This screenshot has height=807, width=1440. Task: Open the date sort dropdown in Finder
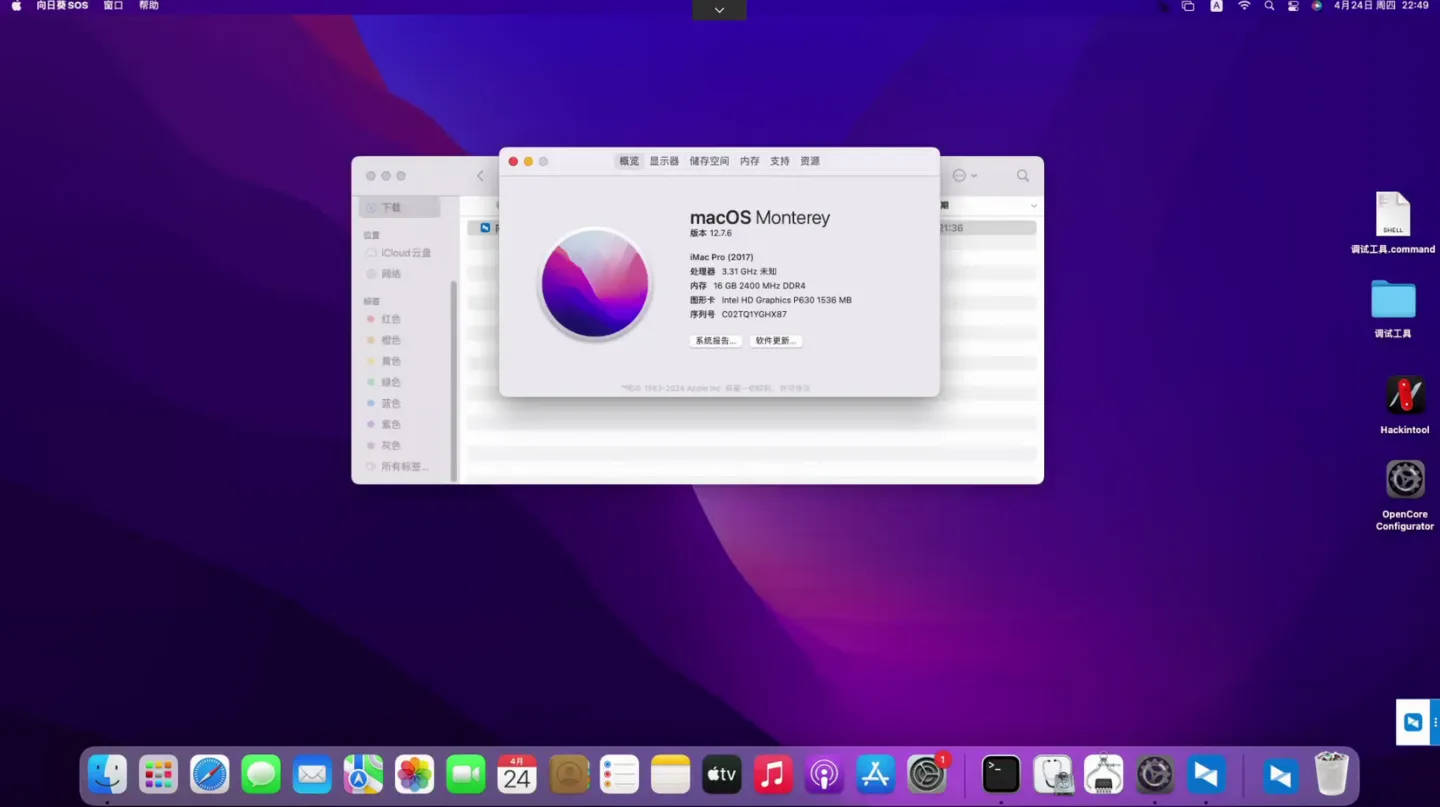1032,204
